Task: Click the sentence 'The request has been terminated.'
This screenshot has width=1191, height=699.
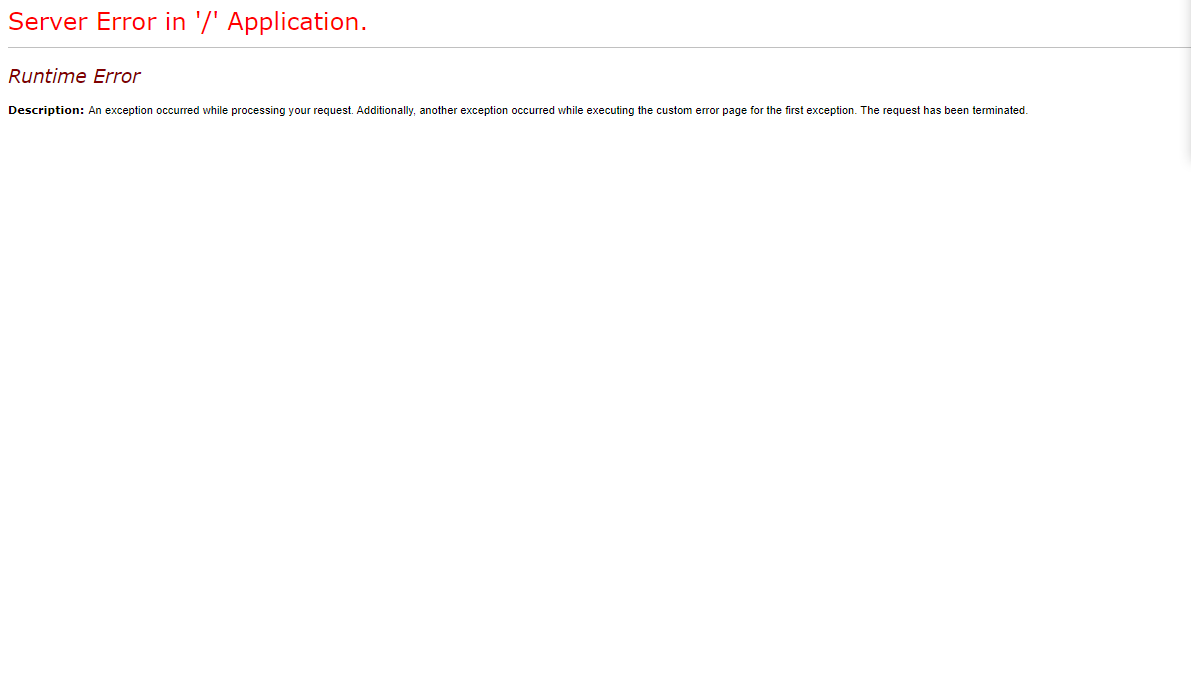Action: 943,110
